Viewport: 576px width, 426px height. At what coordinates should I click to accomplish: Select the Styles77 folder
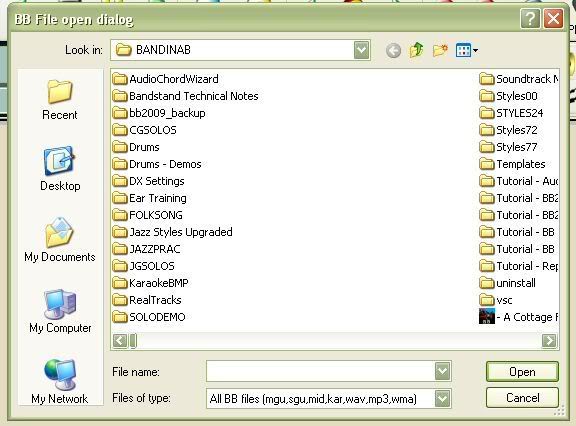click(x=509, y=147)
